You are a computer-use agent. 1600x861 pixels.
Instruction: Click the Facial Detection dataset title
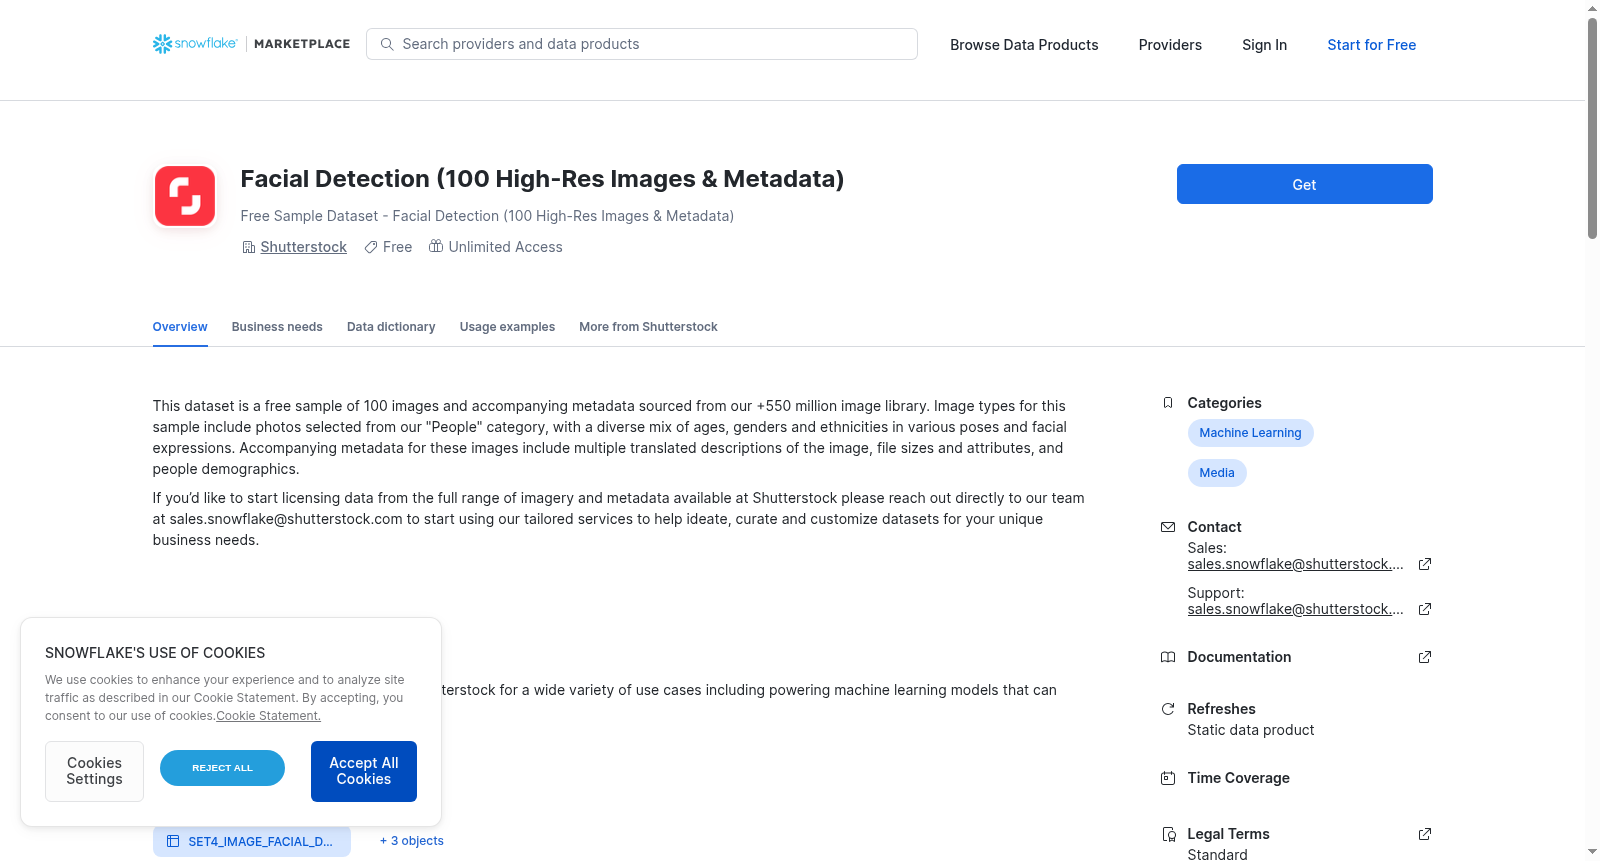[542, 179]
